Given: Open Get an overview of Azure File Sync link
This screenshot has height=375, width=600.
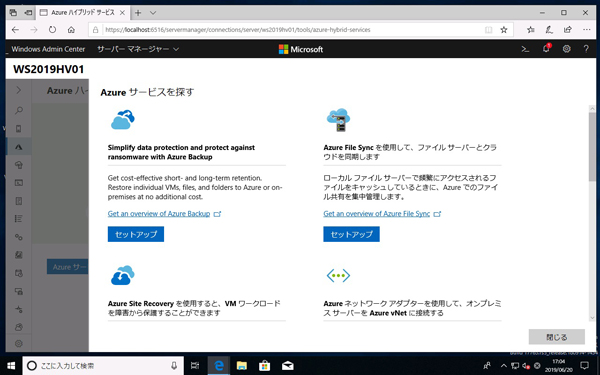Looking at the screenshot, I should (377, 214).
